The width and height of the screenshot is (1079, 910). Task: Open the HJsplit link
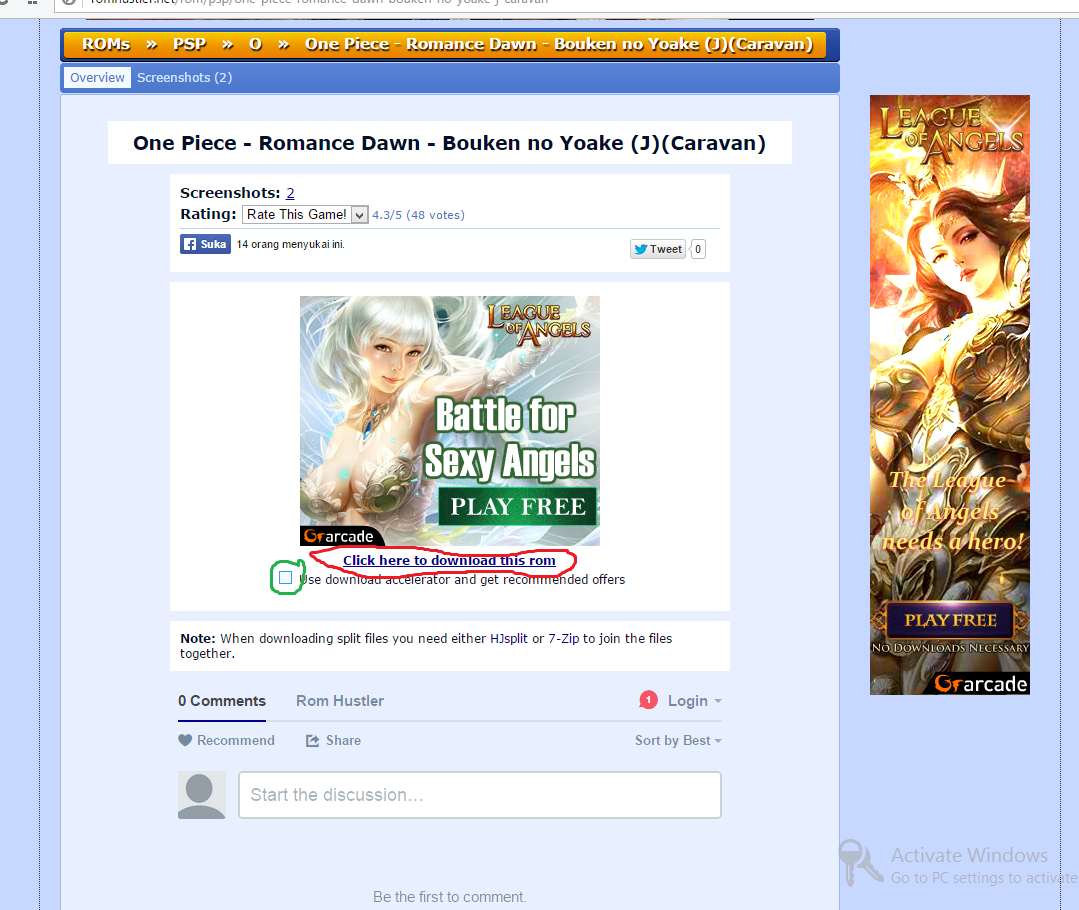[509, 639]
